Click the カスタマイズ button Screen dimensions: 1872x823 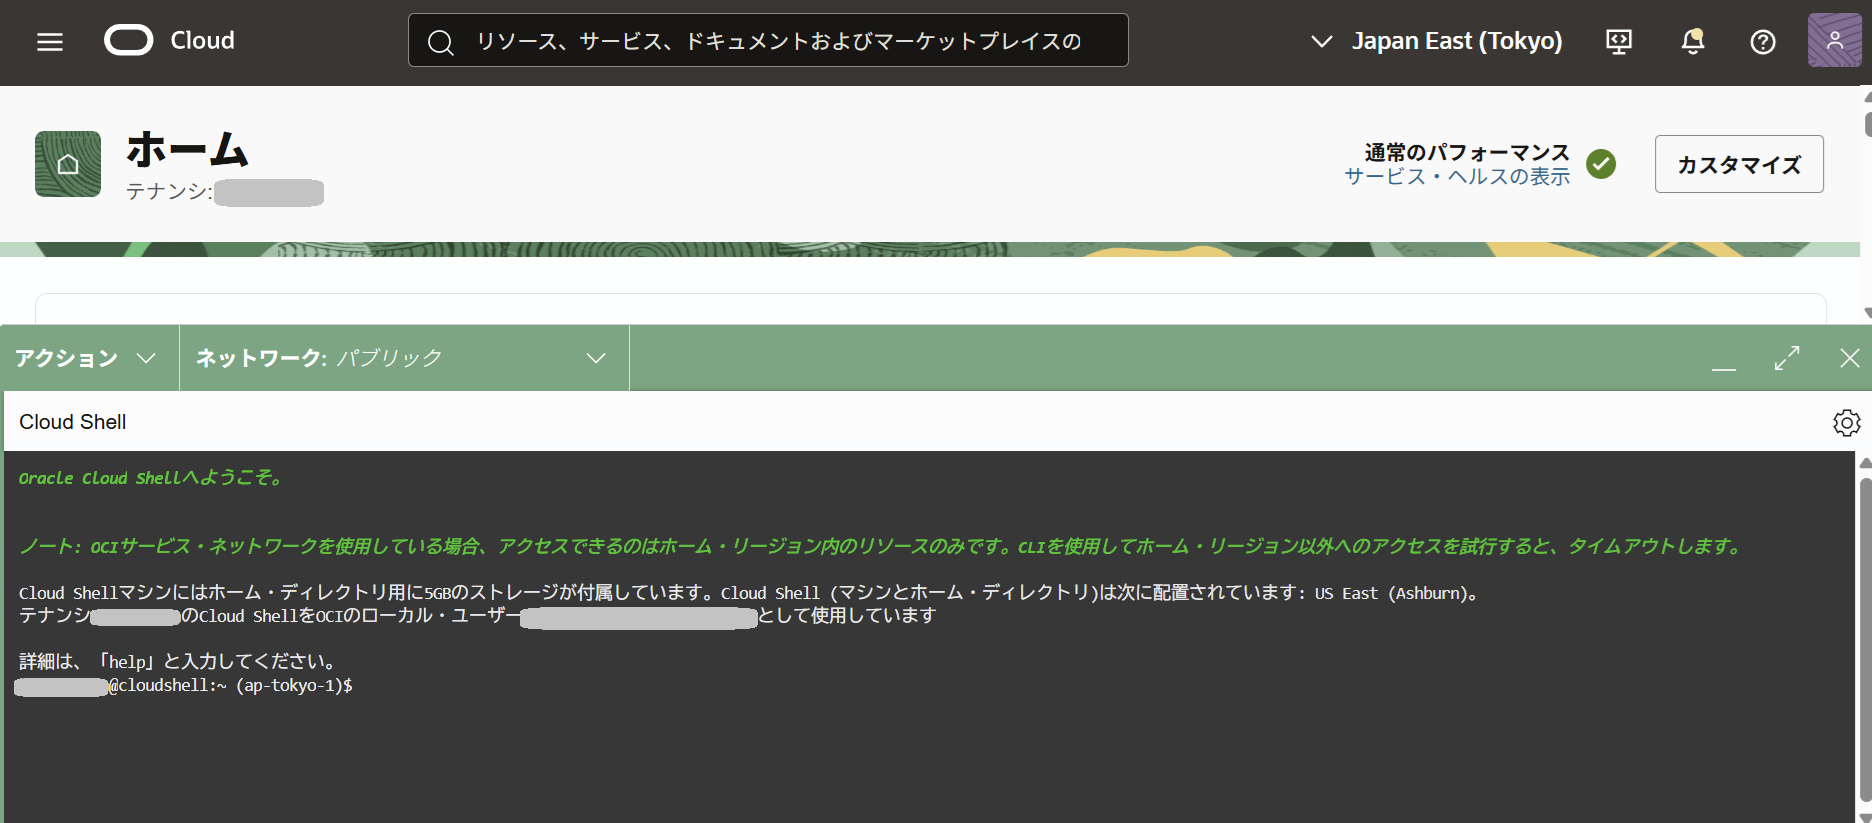[x=1738, y=164]
